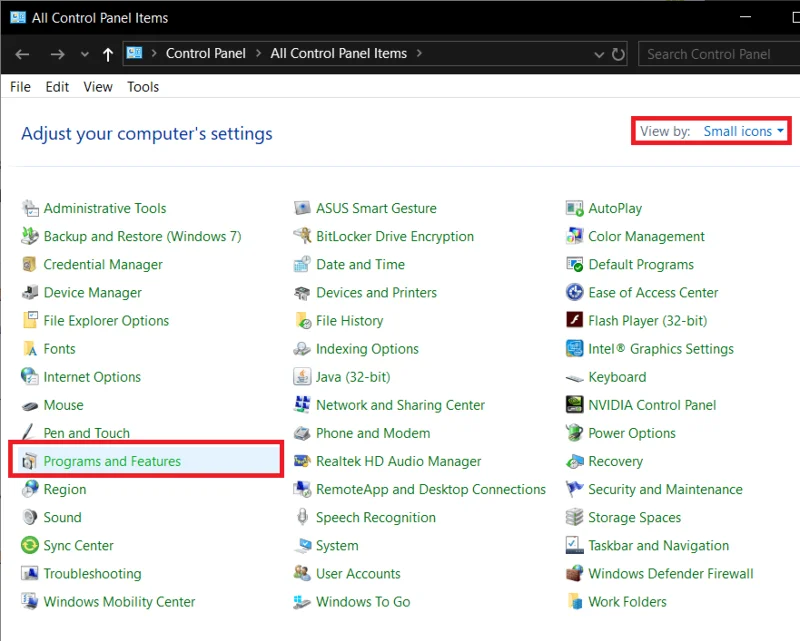The image size is (800, 641).
Task: Open the Power Options icon
Action: tap(574, 433)
